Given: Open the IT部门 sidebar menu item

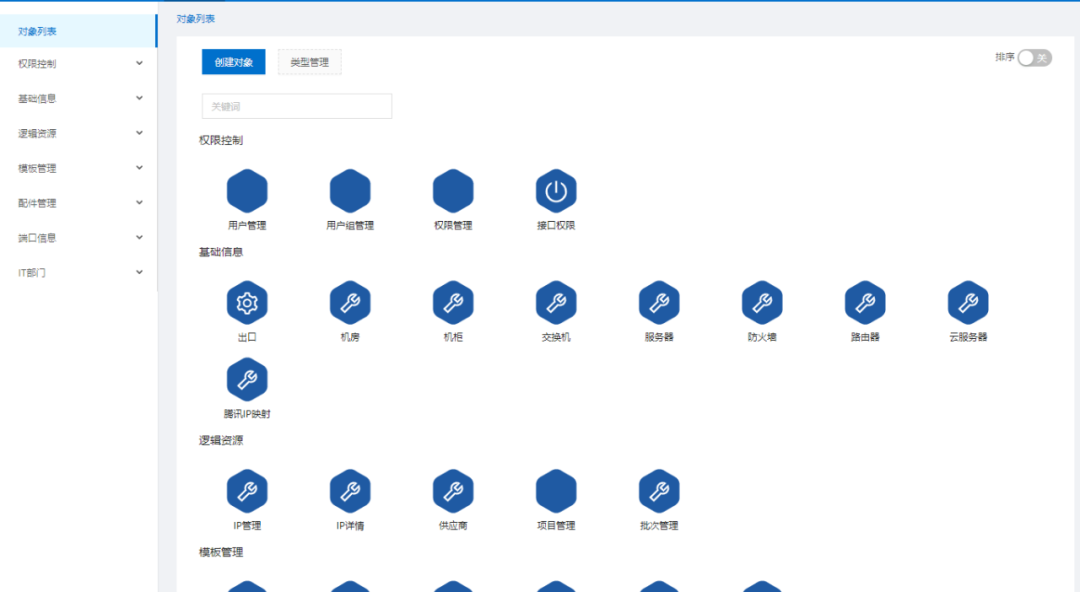Looking at the screenshot, I should click(x=79, y=273).
